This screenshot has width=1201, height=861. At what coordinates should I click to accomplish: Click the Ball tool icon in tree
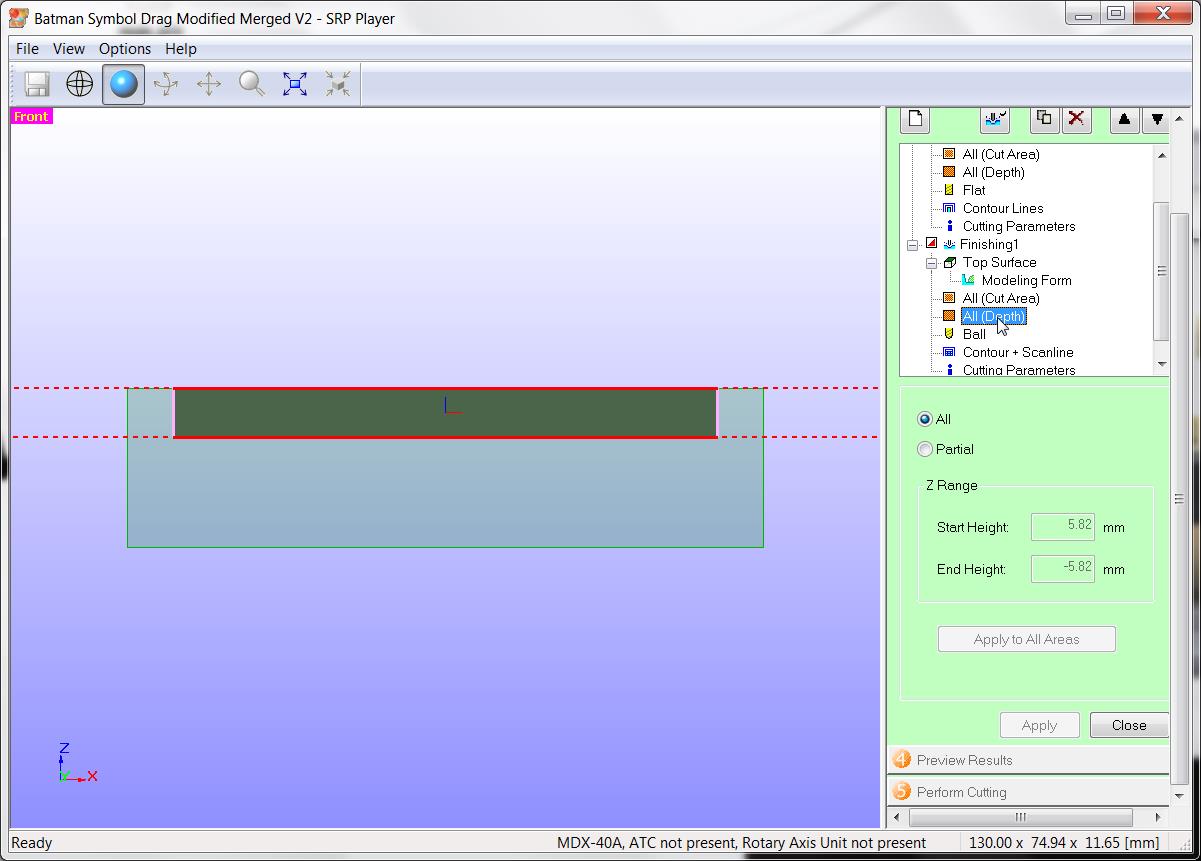click(x=949, y=334)
